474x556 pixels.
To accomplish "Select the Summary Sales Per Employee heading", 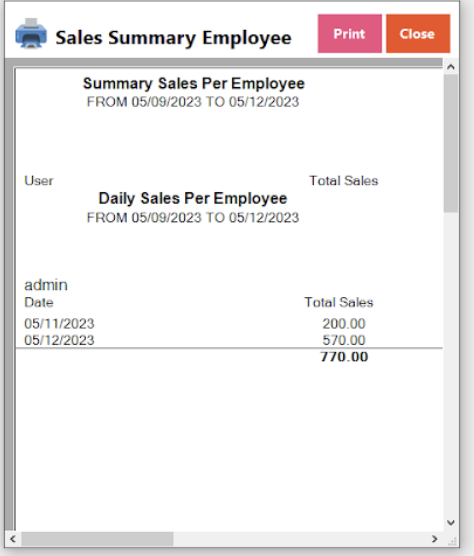I will tap(194, 84).
